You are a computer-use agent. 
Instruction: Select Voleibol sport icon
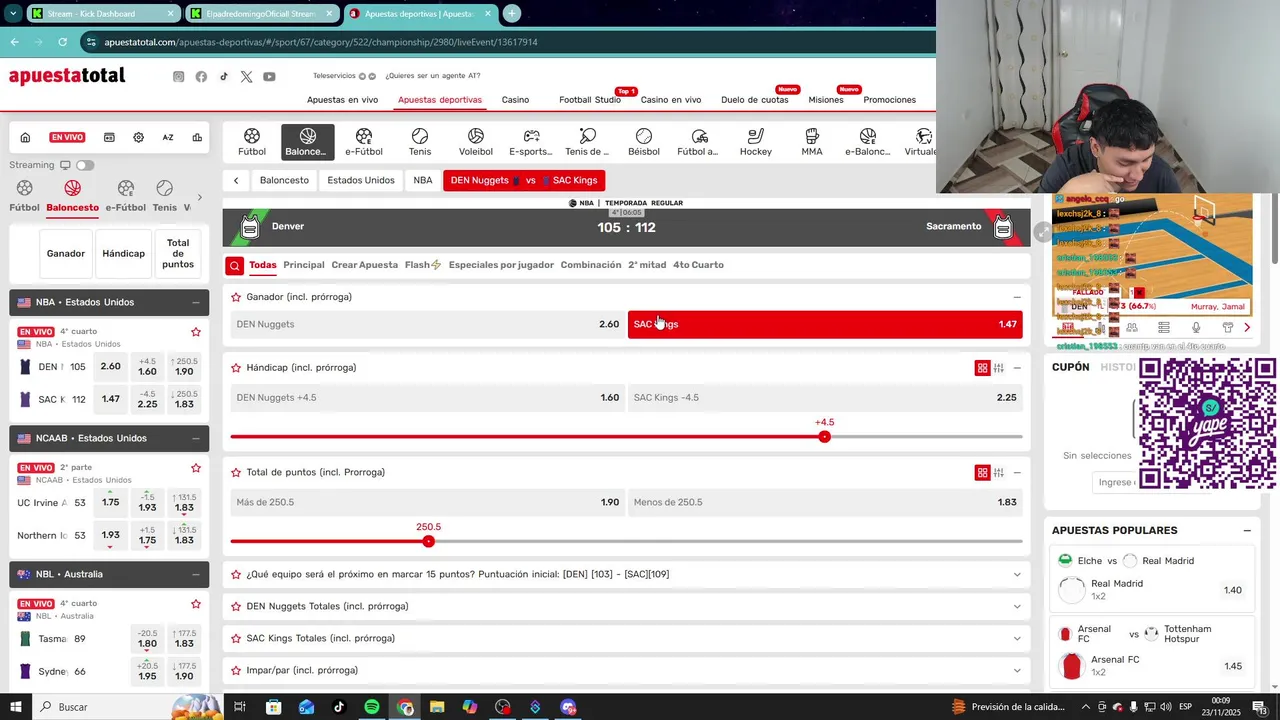(x=476, y=142)
